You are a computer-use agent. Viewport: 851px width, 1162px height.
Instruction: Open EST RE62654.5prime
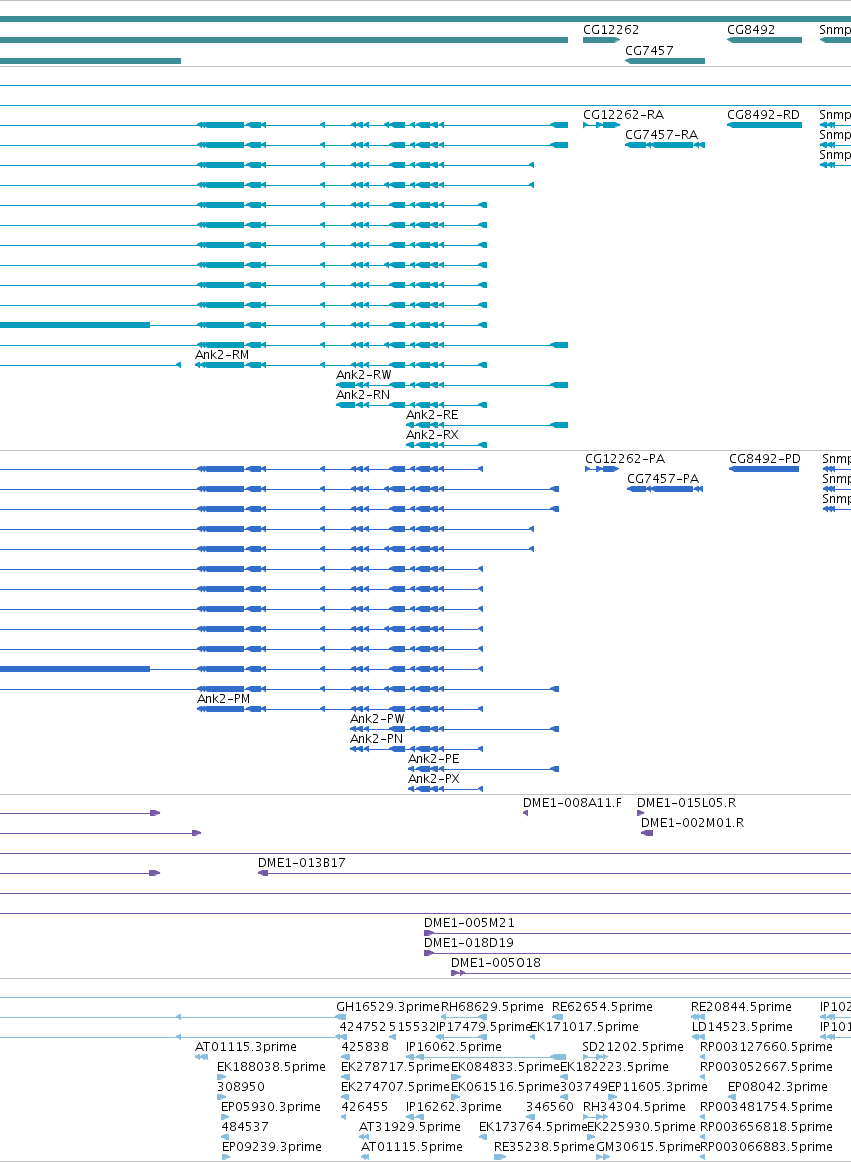(x=602, y=1006)
